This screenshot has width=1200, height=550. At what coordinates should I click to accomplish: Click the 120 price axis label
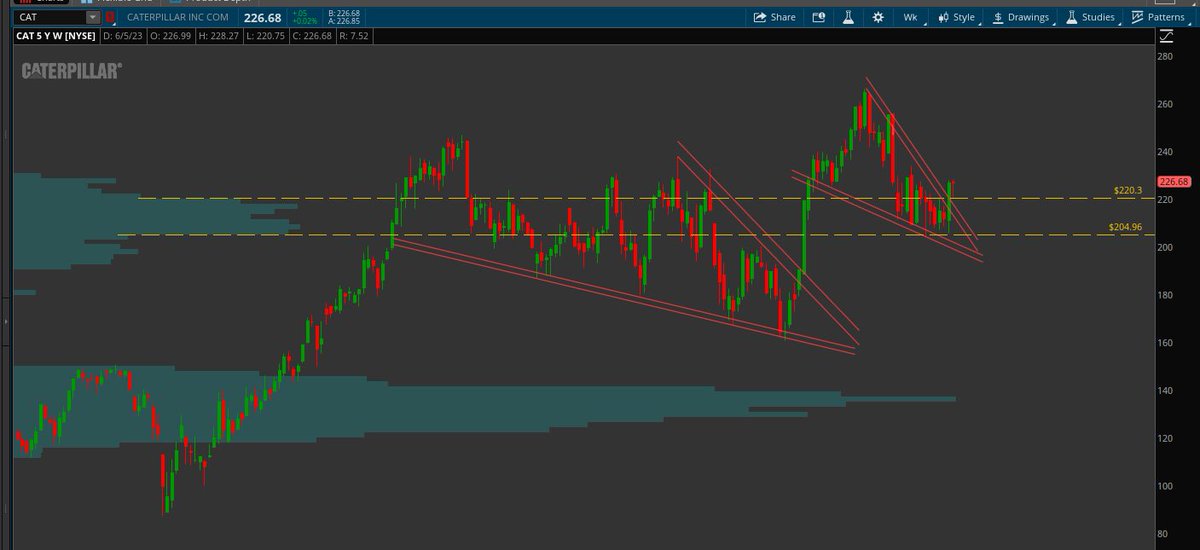(x=1164, y=439)
